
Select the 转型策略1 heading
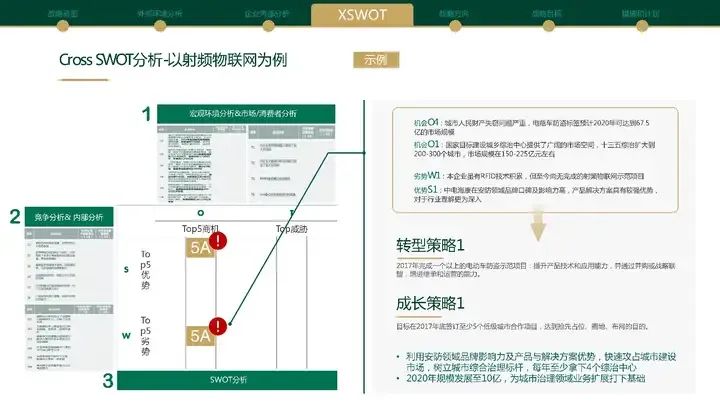click(430, 245)
